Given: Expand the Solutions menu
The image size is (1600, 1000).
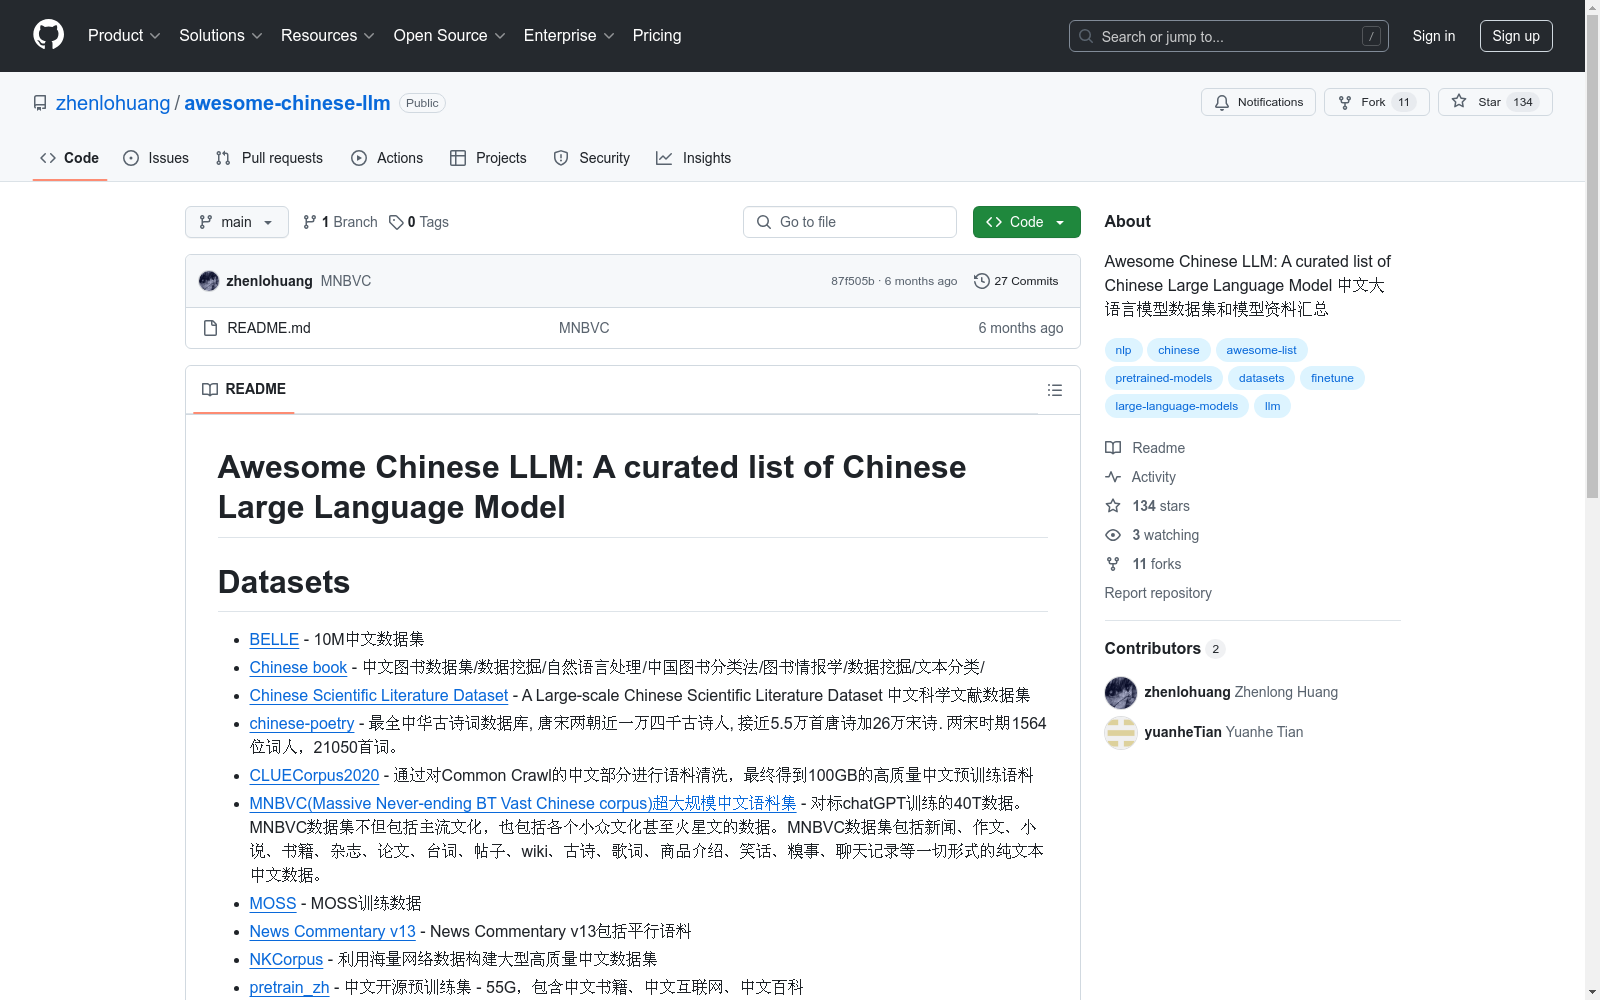Looking at the screenshot, I should 221,35.
